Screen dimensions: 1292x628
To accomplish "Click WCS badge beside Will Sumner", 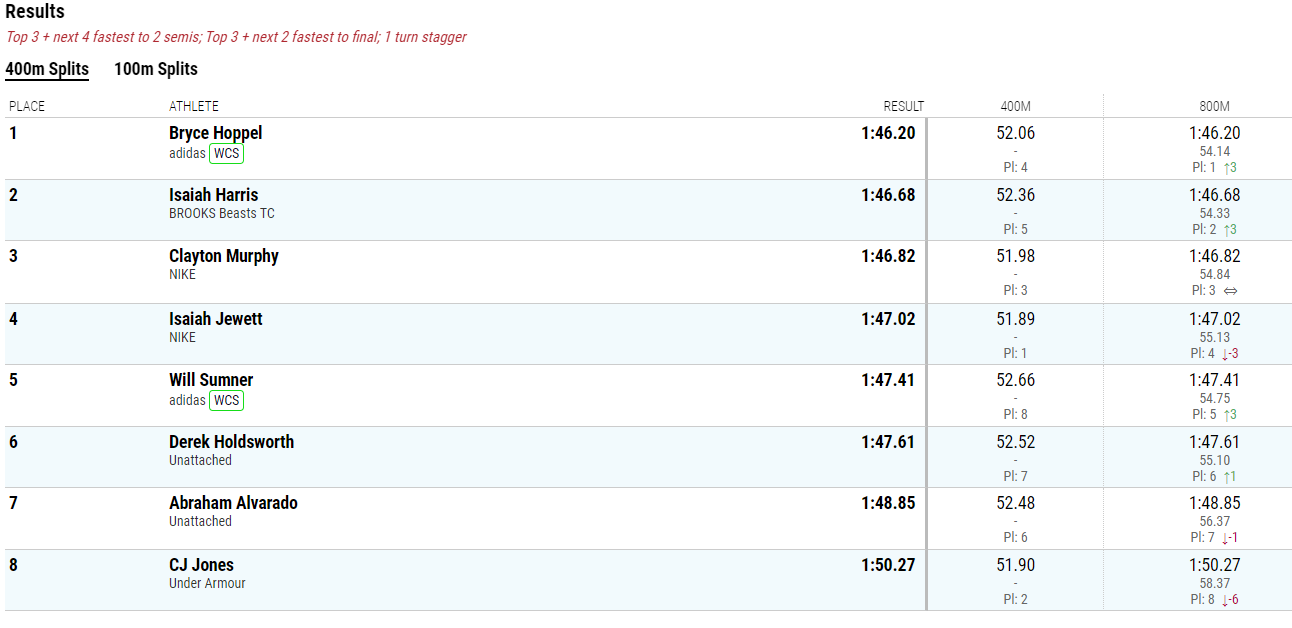I will pyautogui.click(x=227, y=401).
